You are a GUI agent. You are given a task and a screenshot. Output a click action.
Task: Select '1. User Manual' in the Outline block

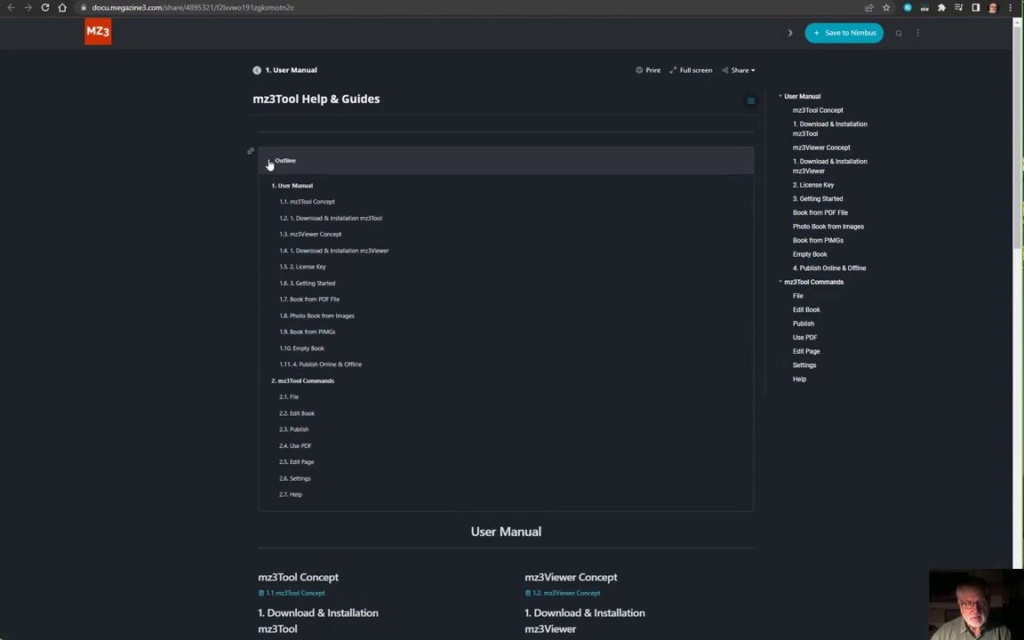coord(292,185)
